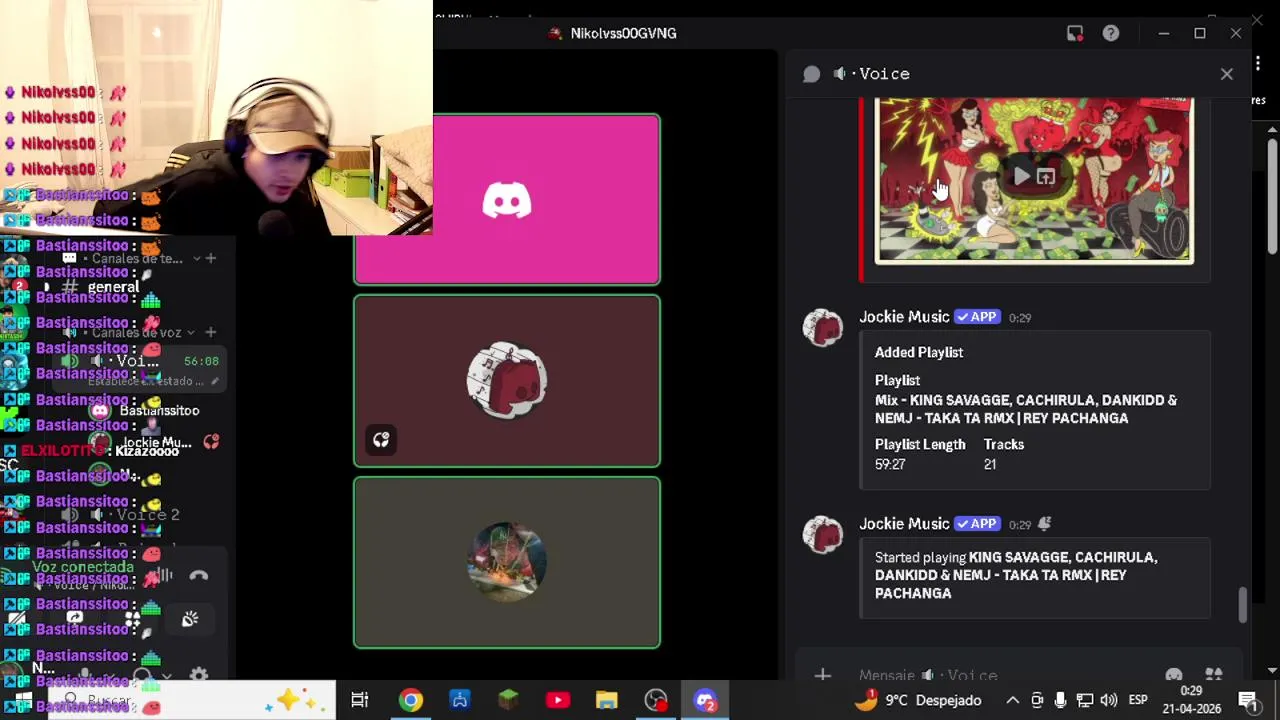Open weather widget 9°C Despejado
This screenshot has width=1280, height=720.
point(918,700)
